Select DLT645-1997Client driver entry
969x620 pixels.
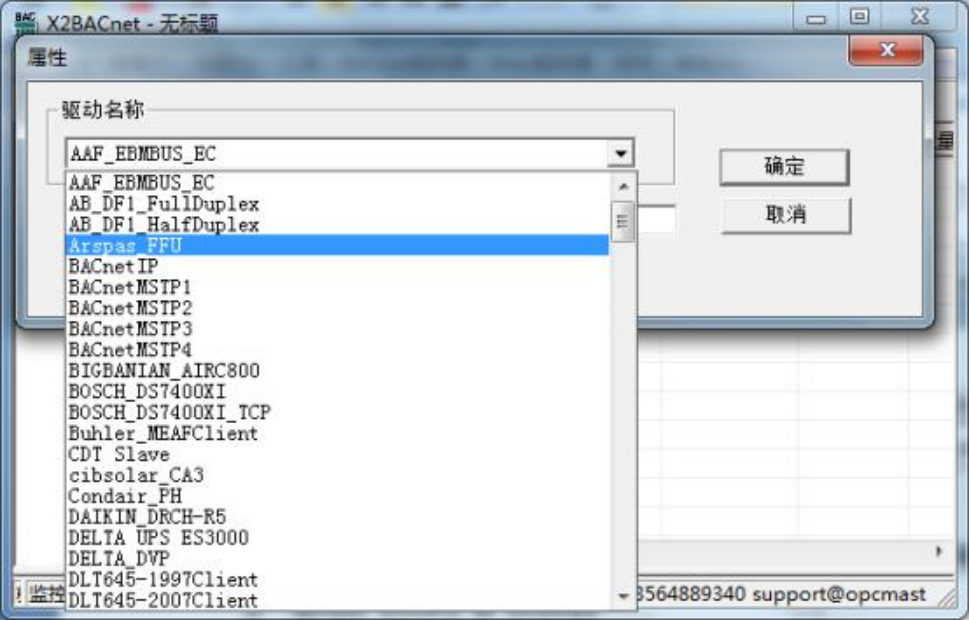(337, 580)
